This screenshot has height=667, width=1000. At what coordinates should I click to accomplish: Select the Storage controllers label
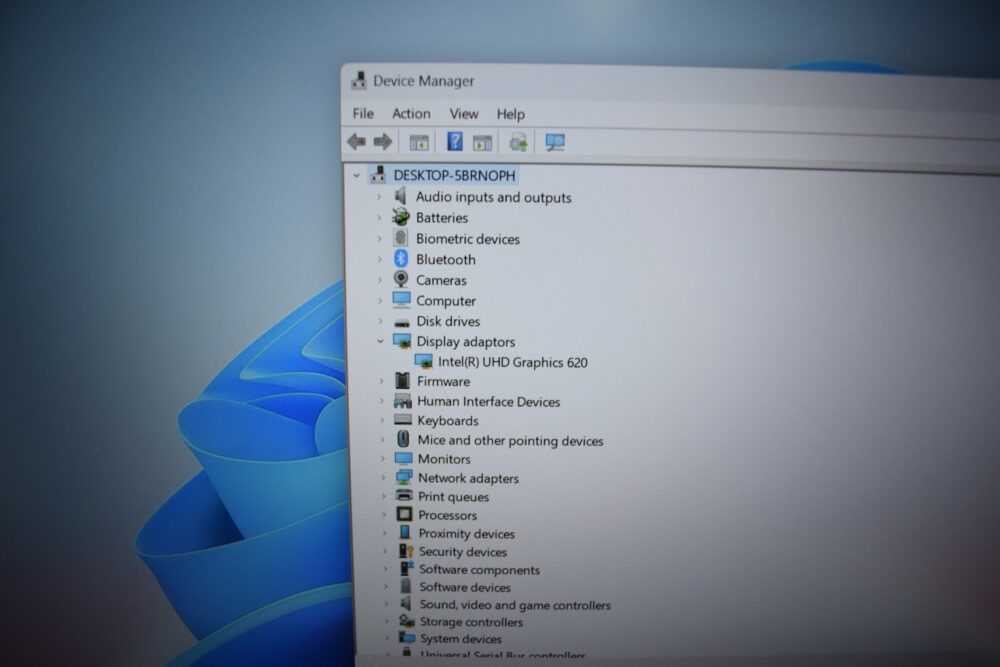[x=471, y=622]
